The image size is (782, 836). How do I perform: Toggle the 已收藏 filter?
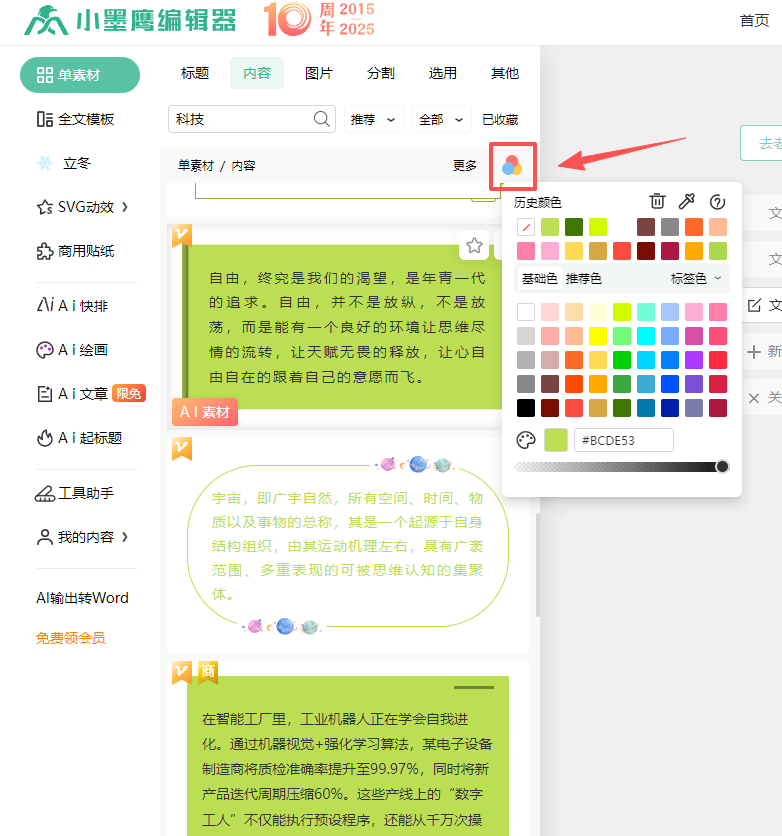pos(500,120)
